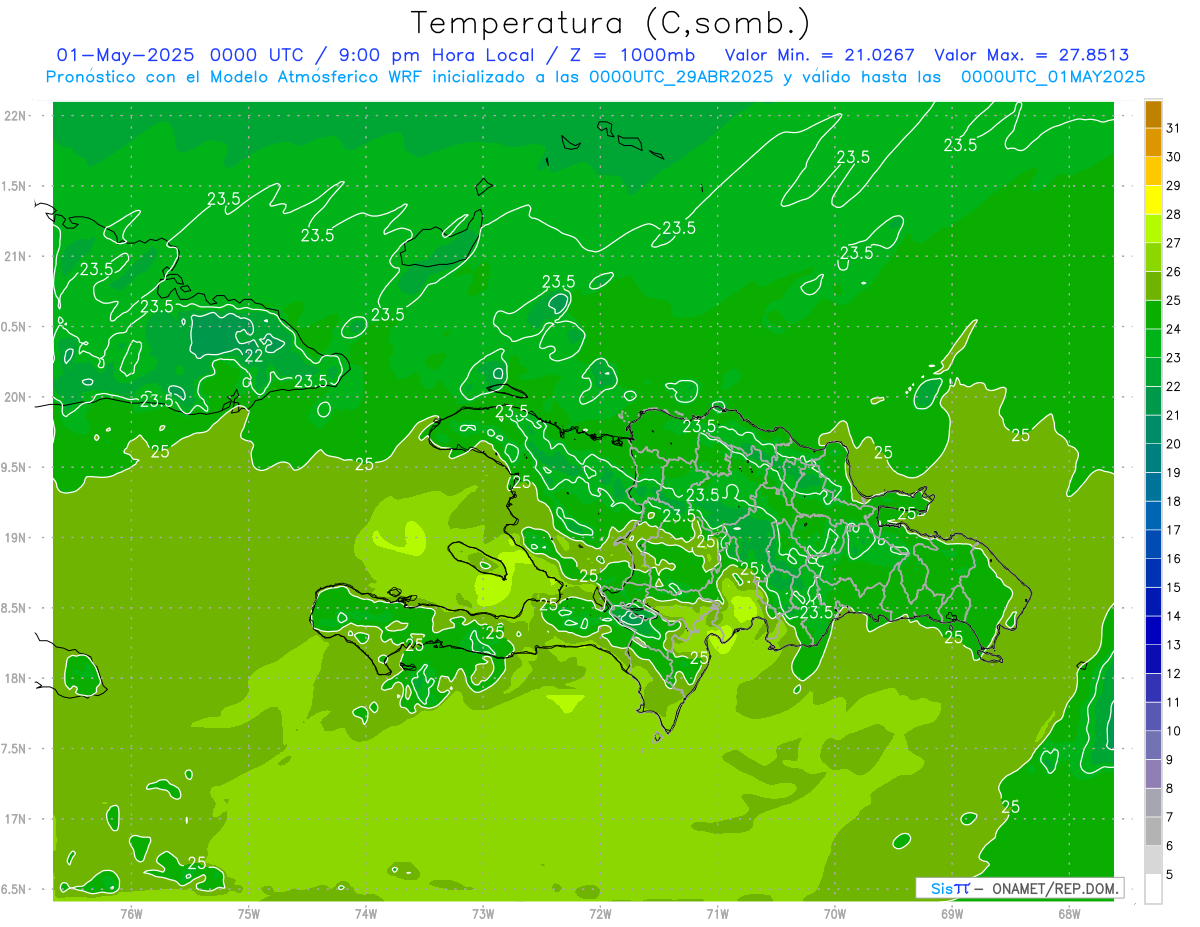1200x927 pixels.
Task: Click the "22N" latitude label
Action: point(16,116)
